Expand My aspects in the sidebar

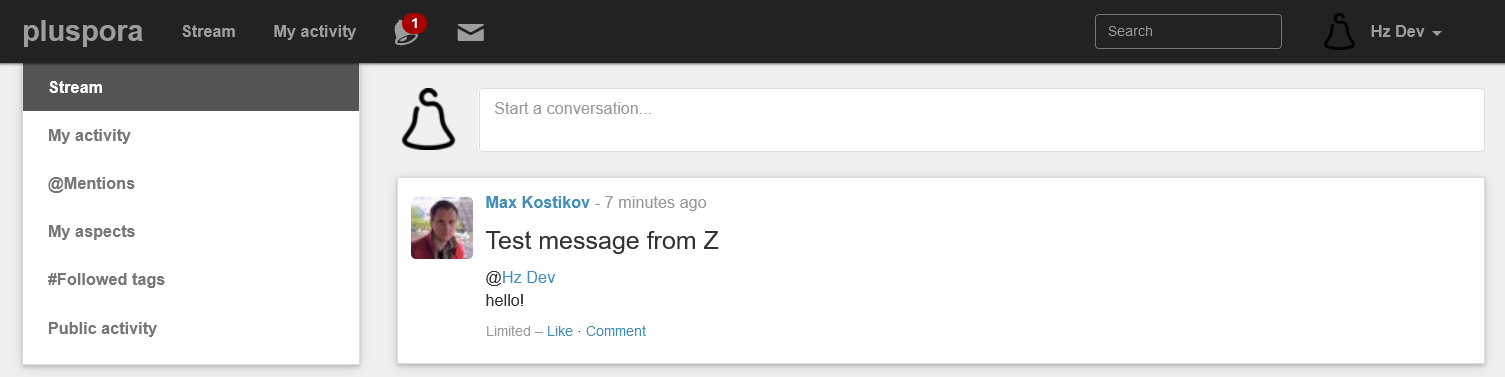191,231
